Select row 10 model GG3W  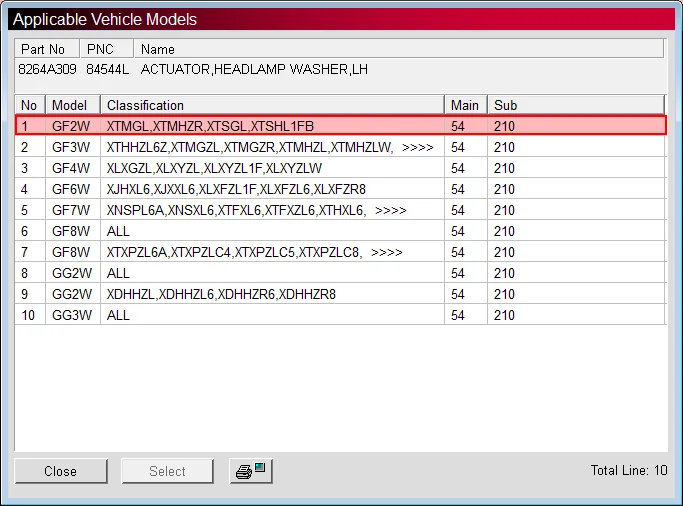72,315
